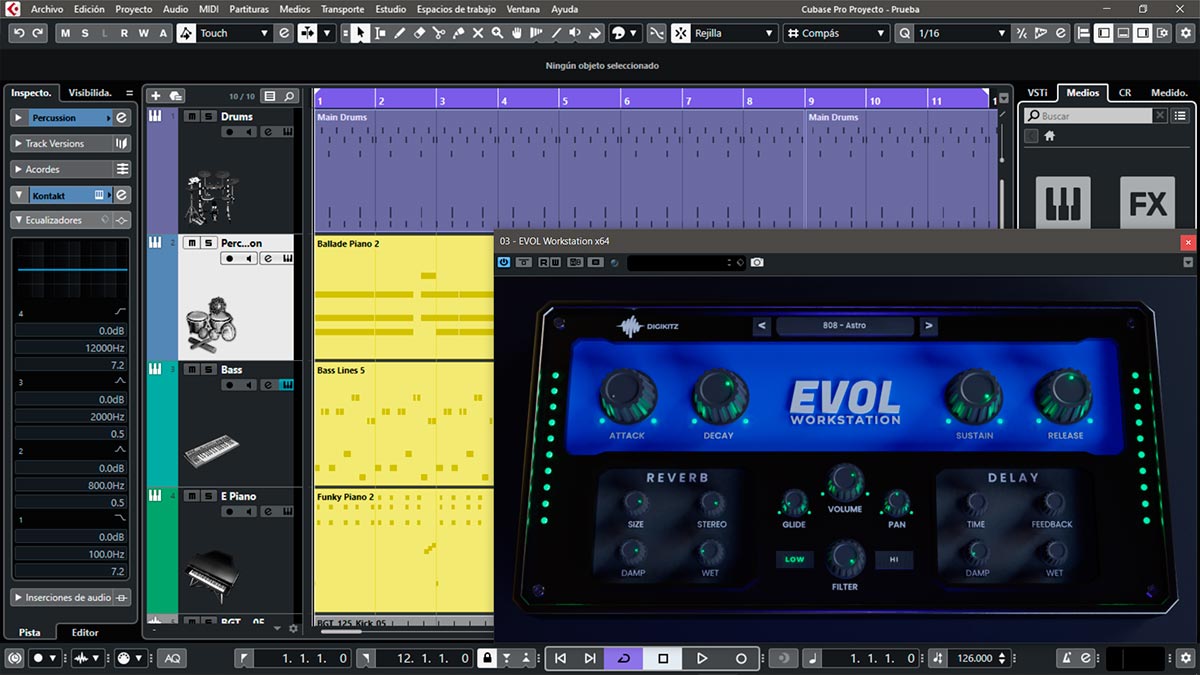Solo the Bass track
The height and width of the screenshot is (675, 1200).
[x=208, y=370]
